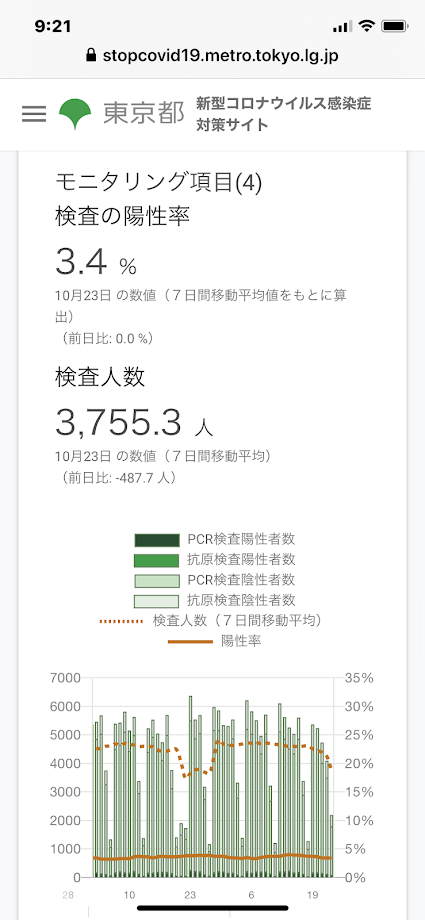The width and height of the screenshot is (425, 920).
Task: Open the 東京都 home link
Action: [143, 114]
